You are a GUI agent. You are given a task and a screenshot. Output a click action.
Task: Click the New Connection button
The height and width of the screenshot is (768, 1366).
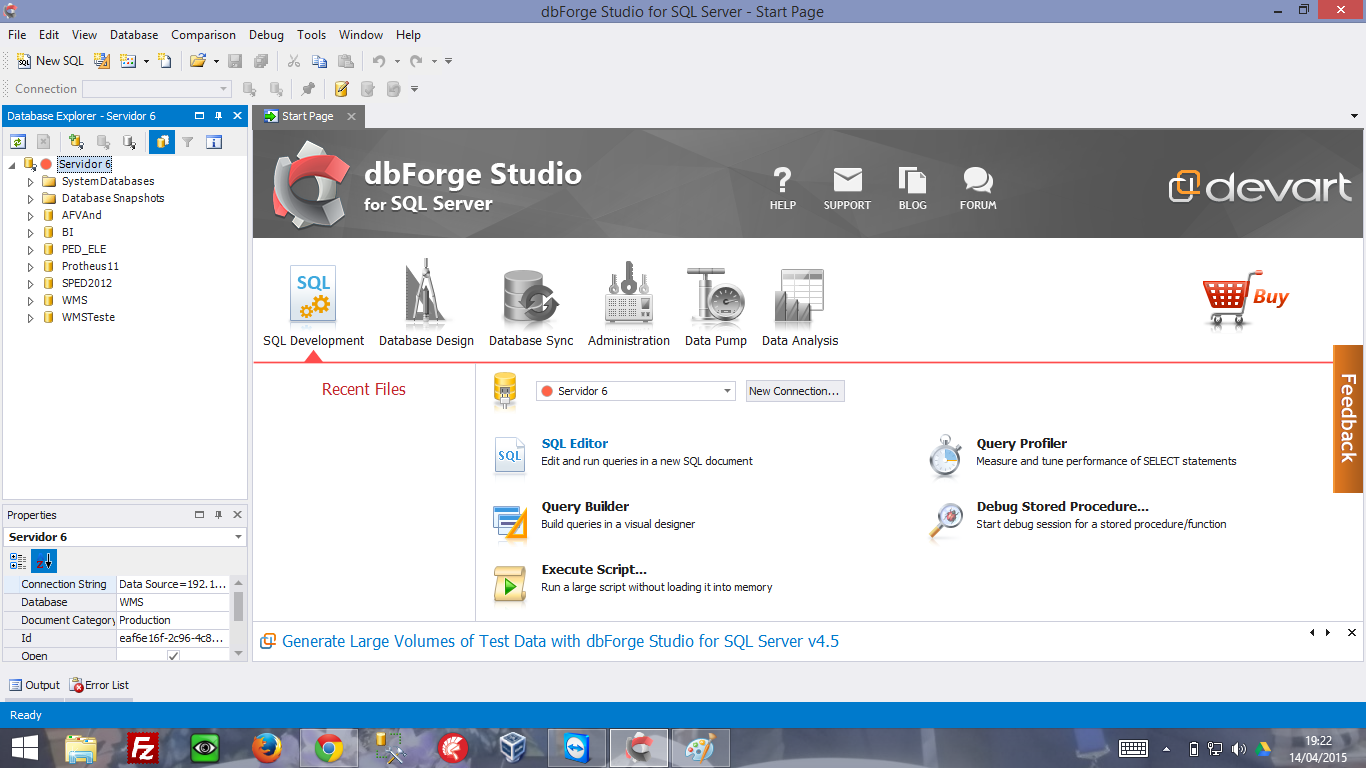click(794, 390)
